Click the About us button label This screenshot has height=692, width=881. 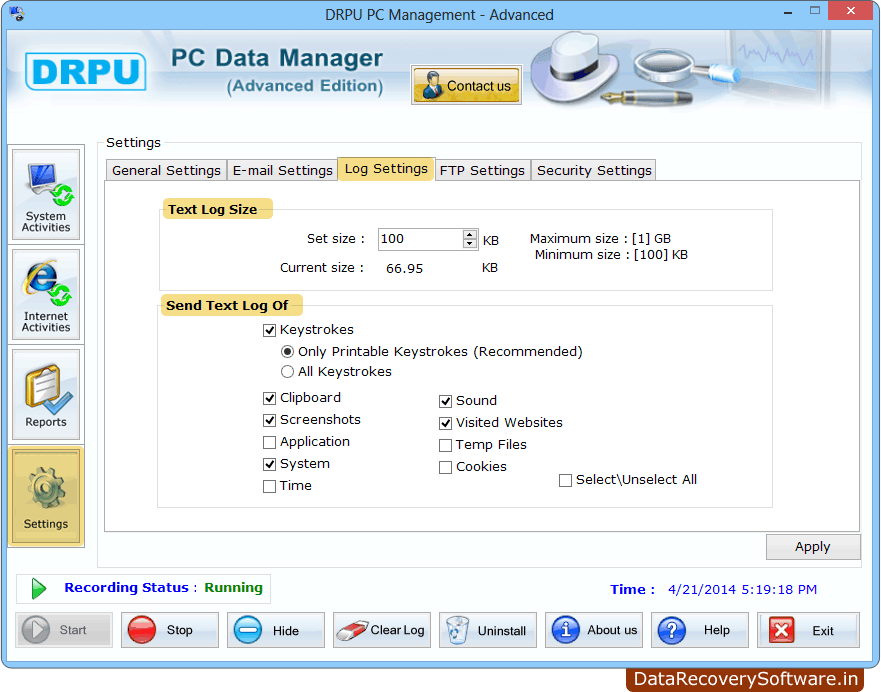click(612, 630)
